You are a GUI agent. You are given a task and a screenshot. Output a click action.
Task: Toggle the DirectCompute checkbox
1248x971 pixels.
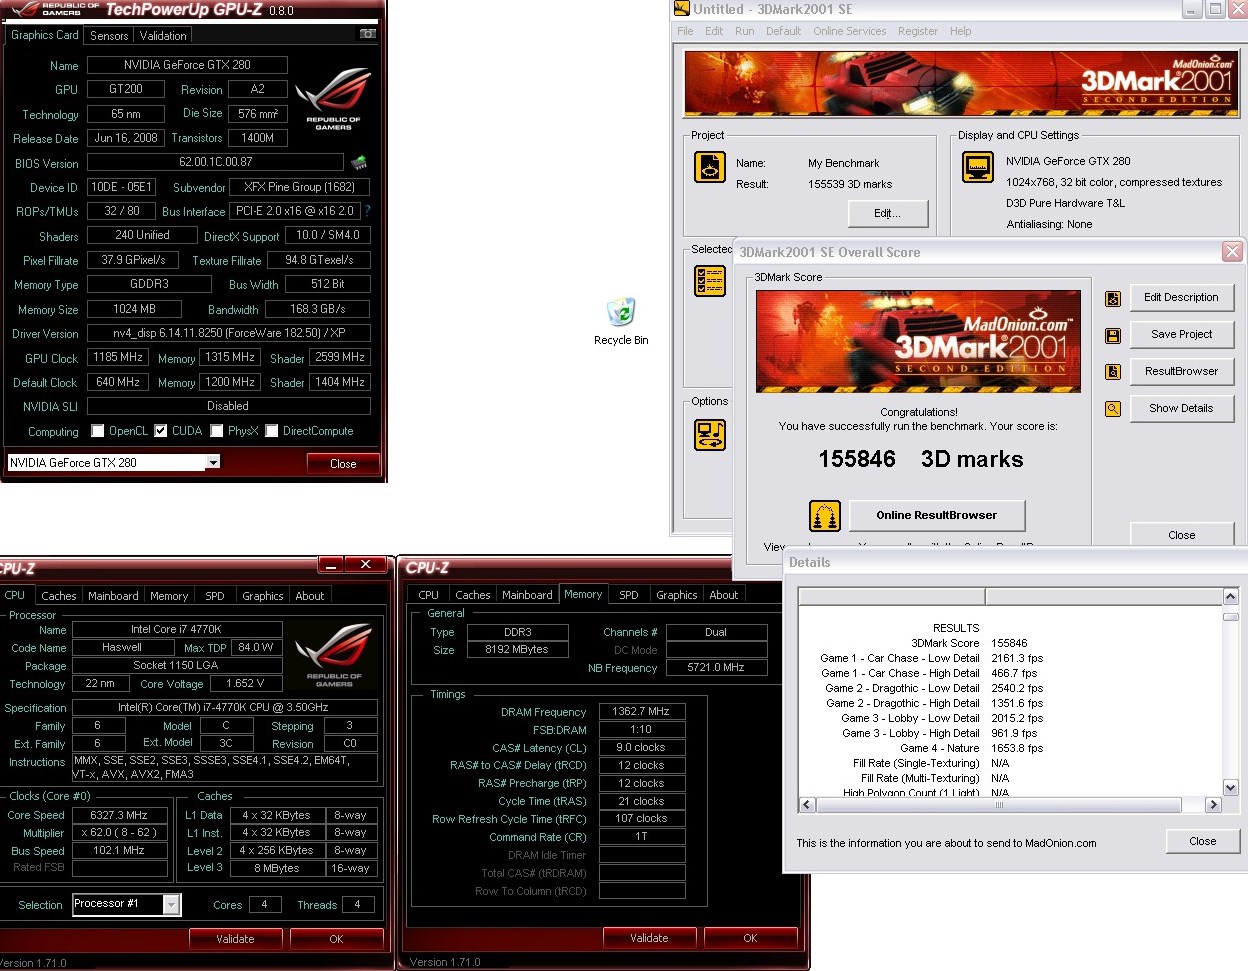pyautogui.click(x=272, y=431)
